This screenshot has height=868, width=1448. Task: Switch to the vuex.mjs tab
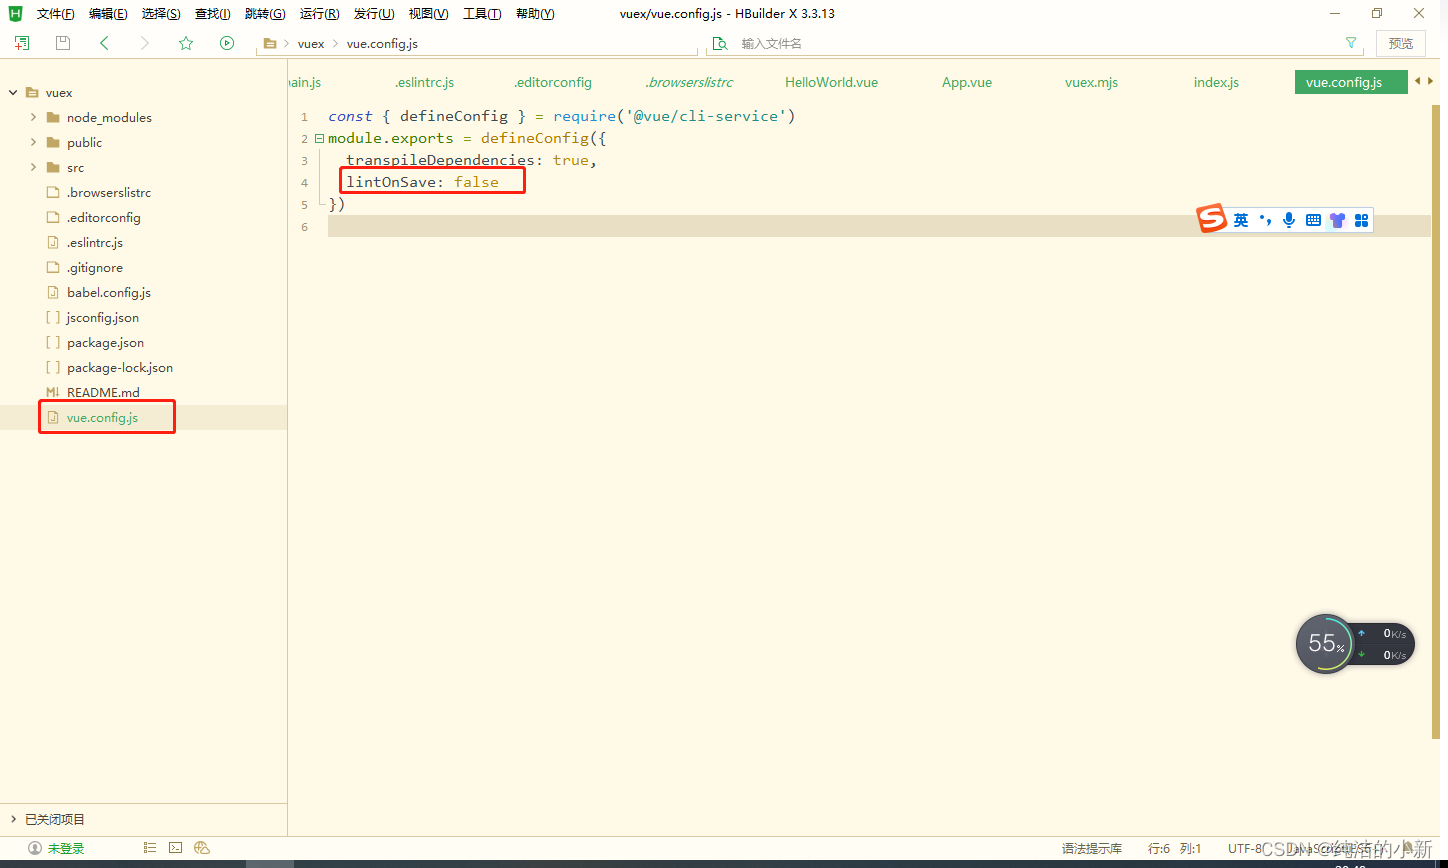click(x=1091, y=82)
